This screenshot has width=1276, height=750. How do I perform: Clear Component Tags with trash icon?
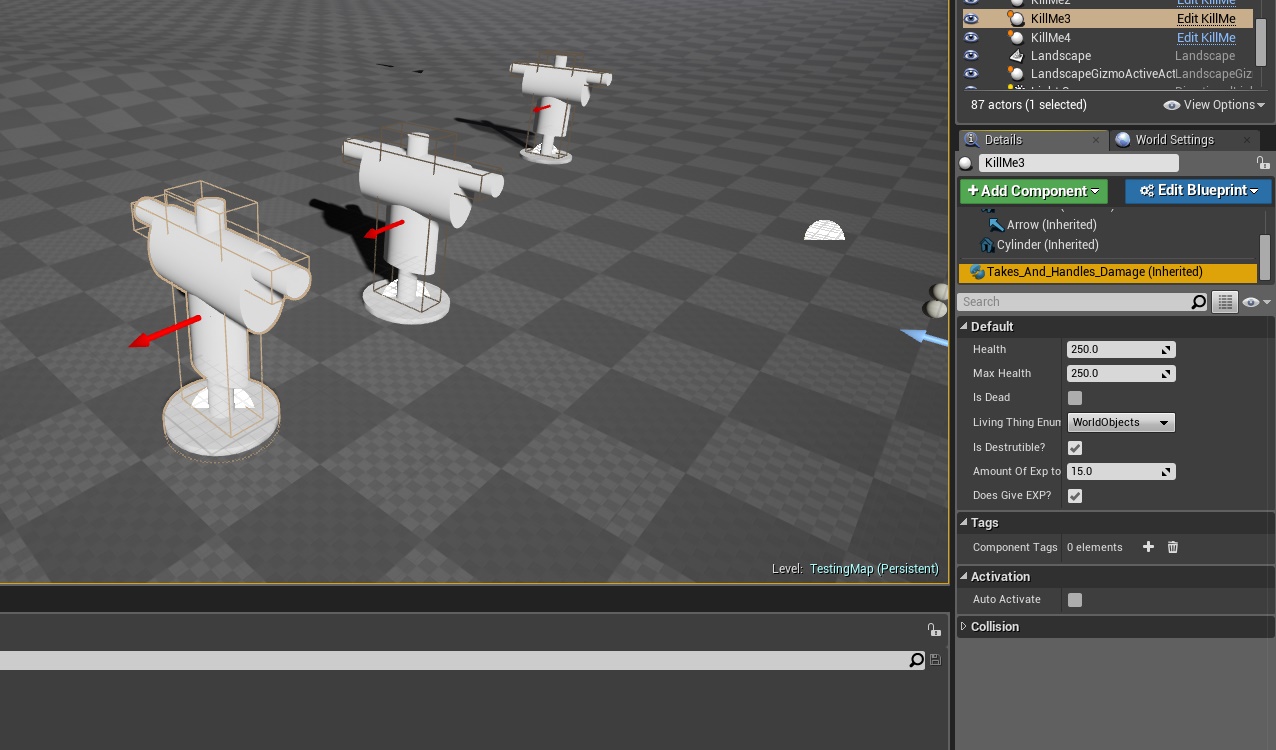tap(1173, 547)
